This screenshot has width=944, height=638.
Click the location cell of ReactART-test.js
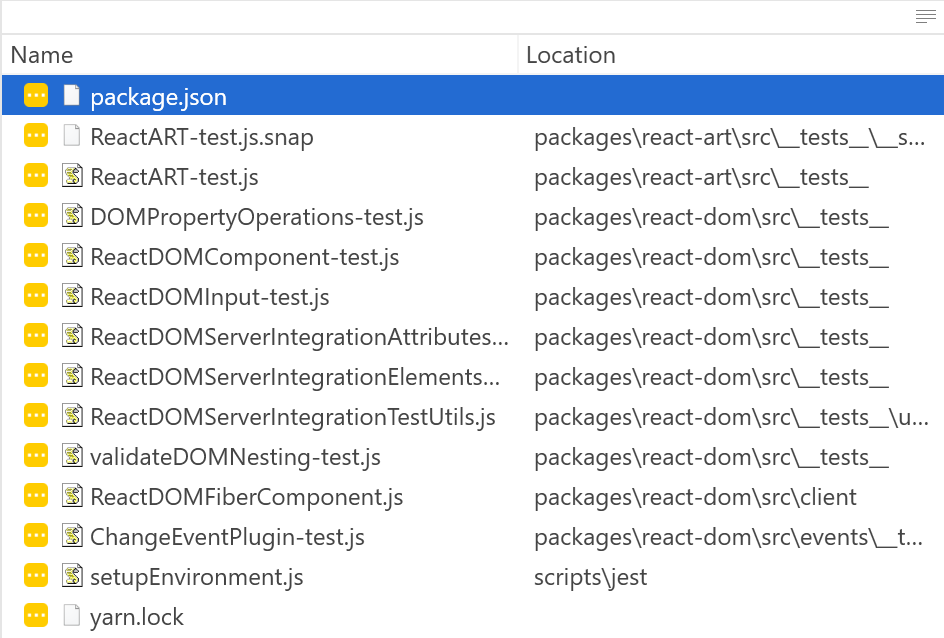pos(701,178)
